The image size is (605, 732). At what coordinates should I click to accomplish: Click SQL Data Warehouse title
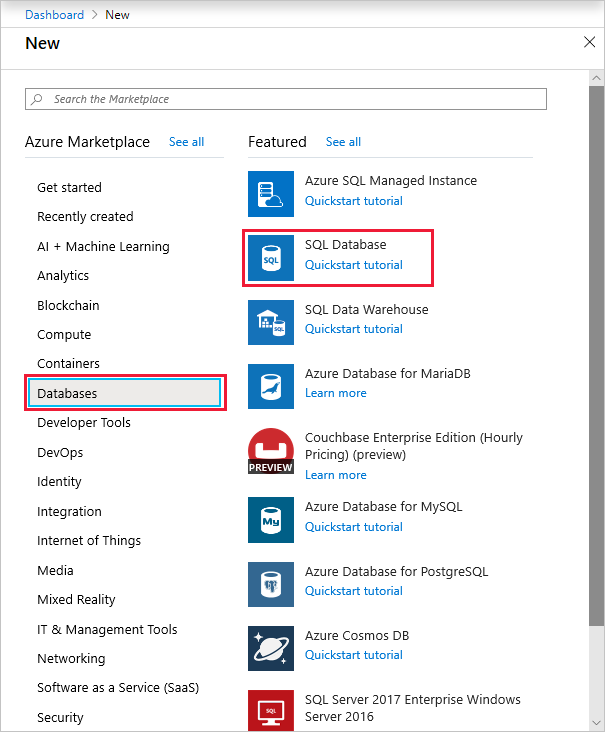366,309
